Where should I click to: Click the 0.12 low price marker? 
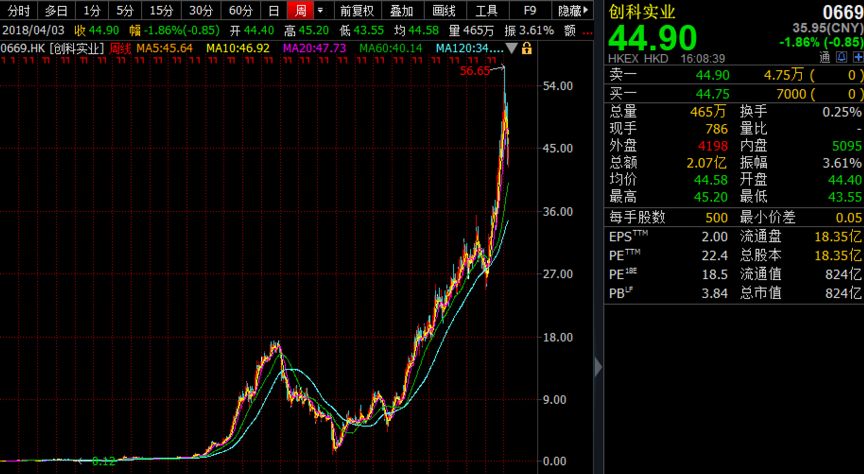tap(104, 461)
